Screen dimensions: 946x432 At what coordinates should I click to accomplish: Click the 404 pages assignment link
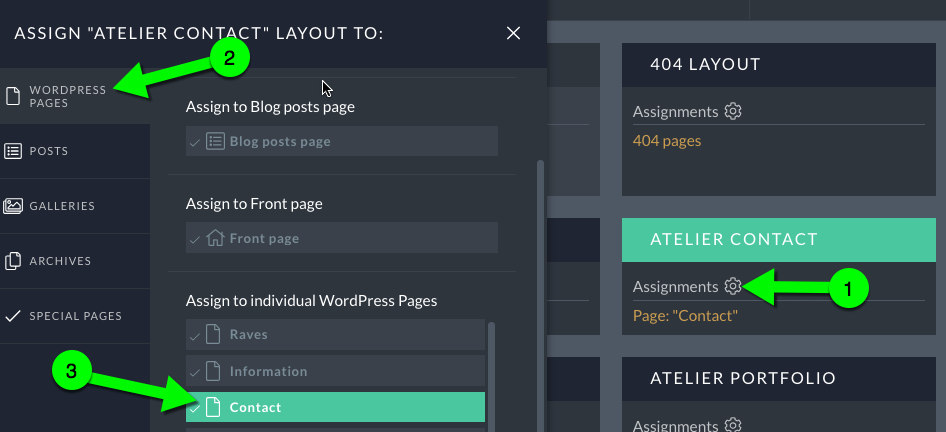pyautogui.click(x=667, y=141)
